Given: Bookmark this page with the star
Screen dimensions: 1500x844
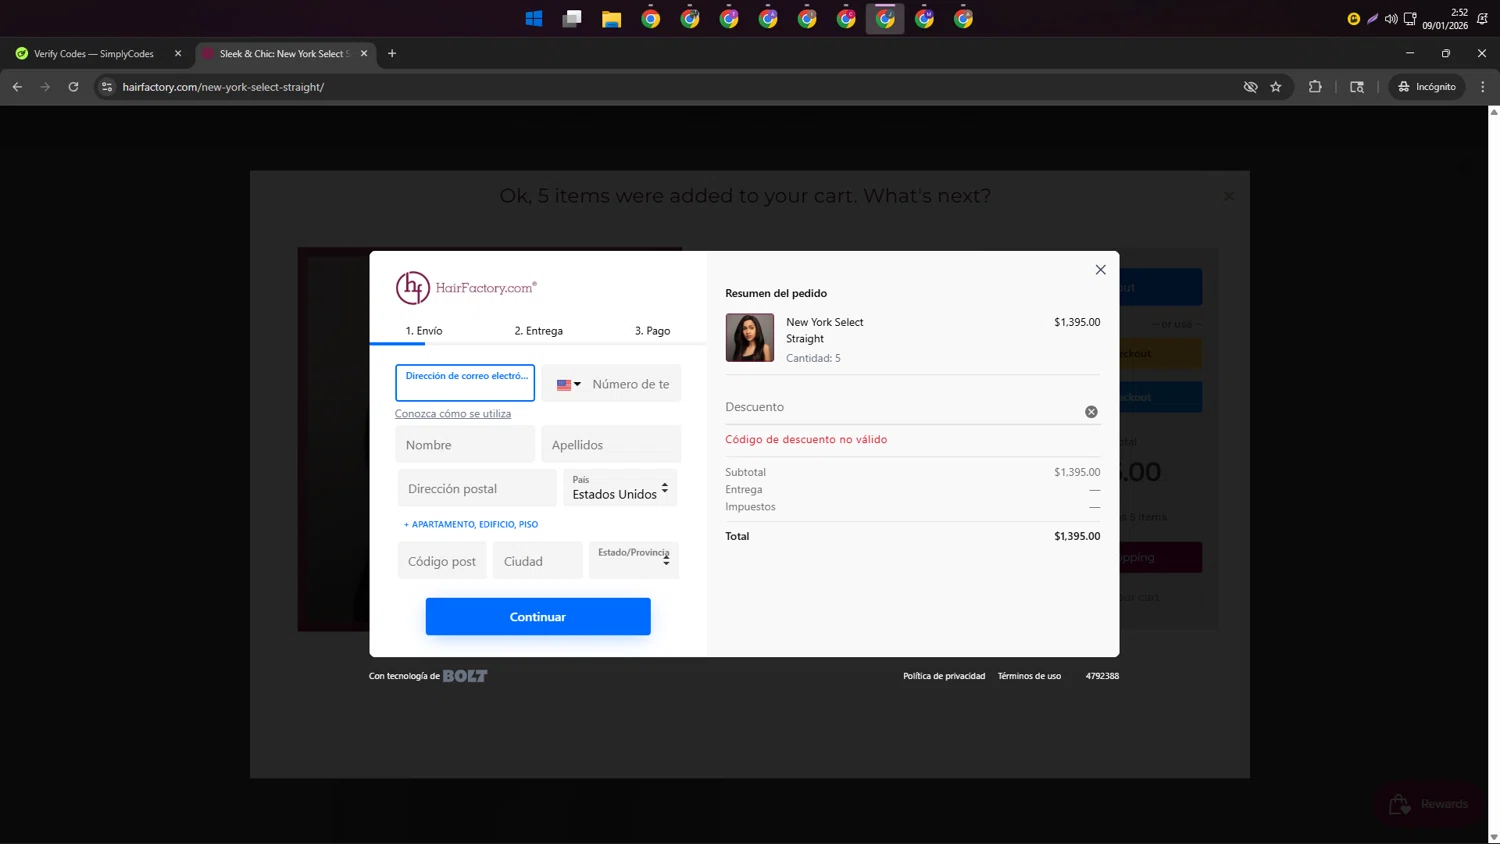Looking at the screenshot, I should click(1276, 87).
